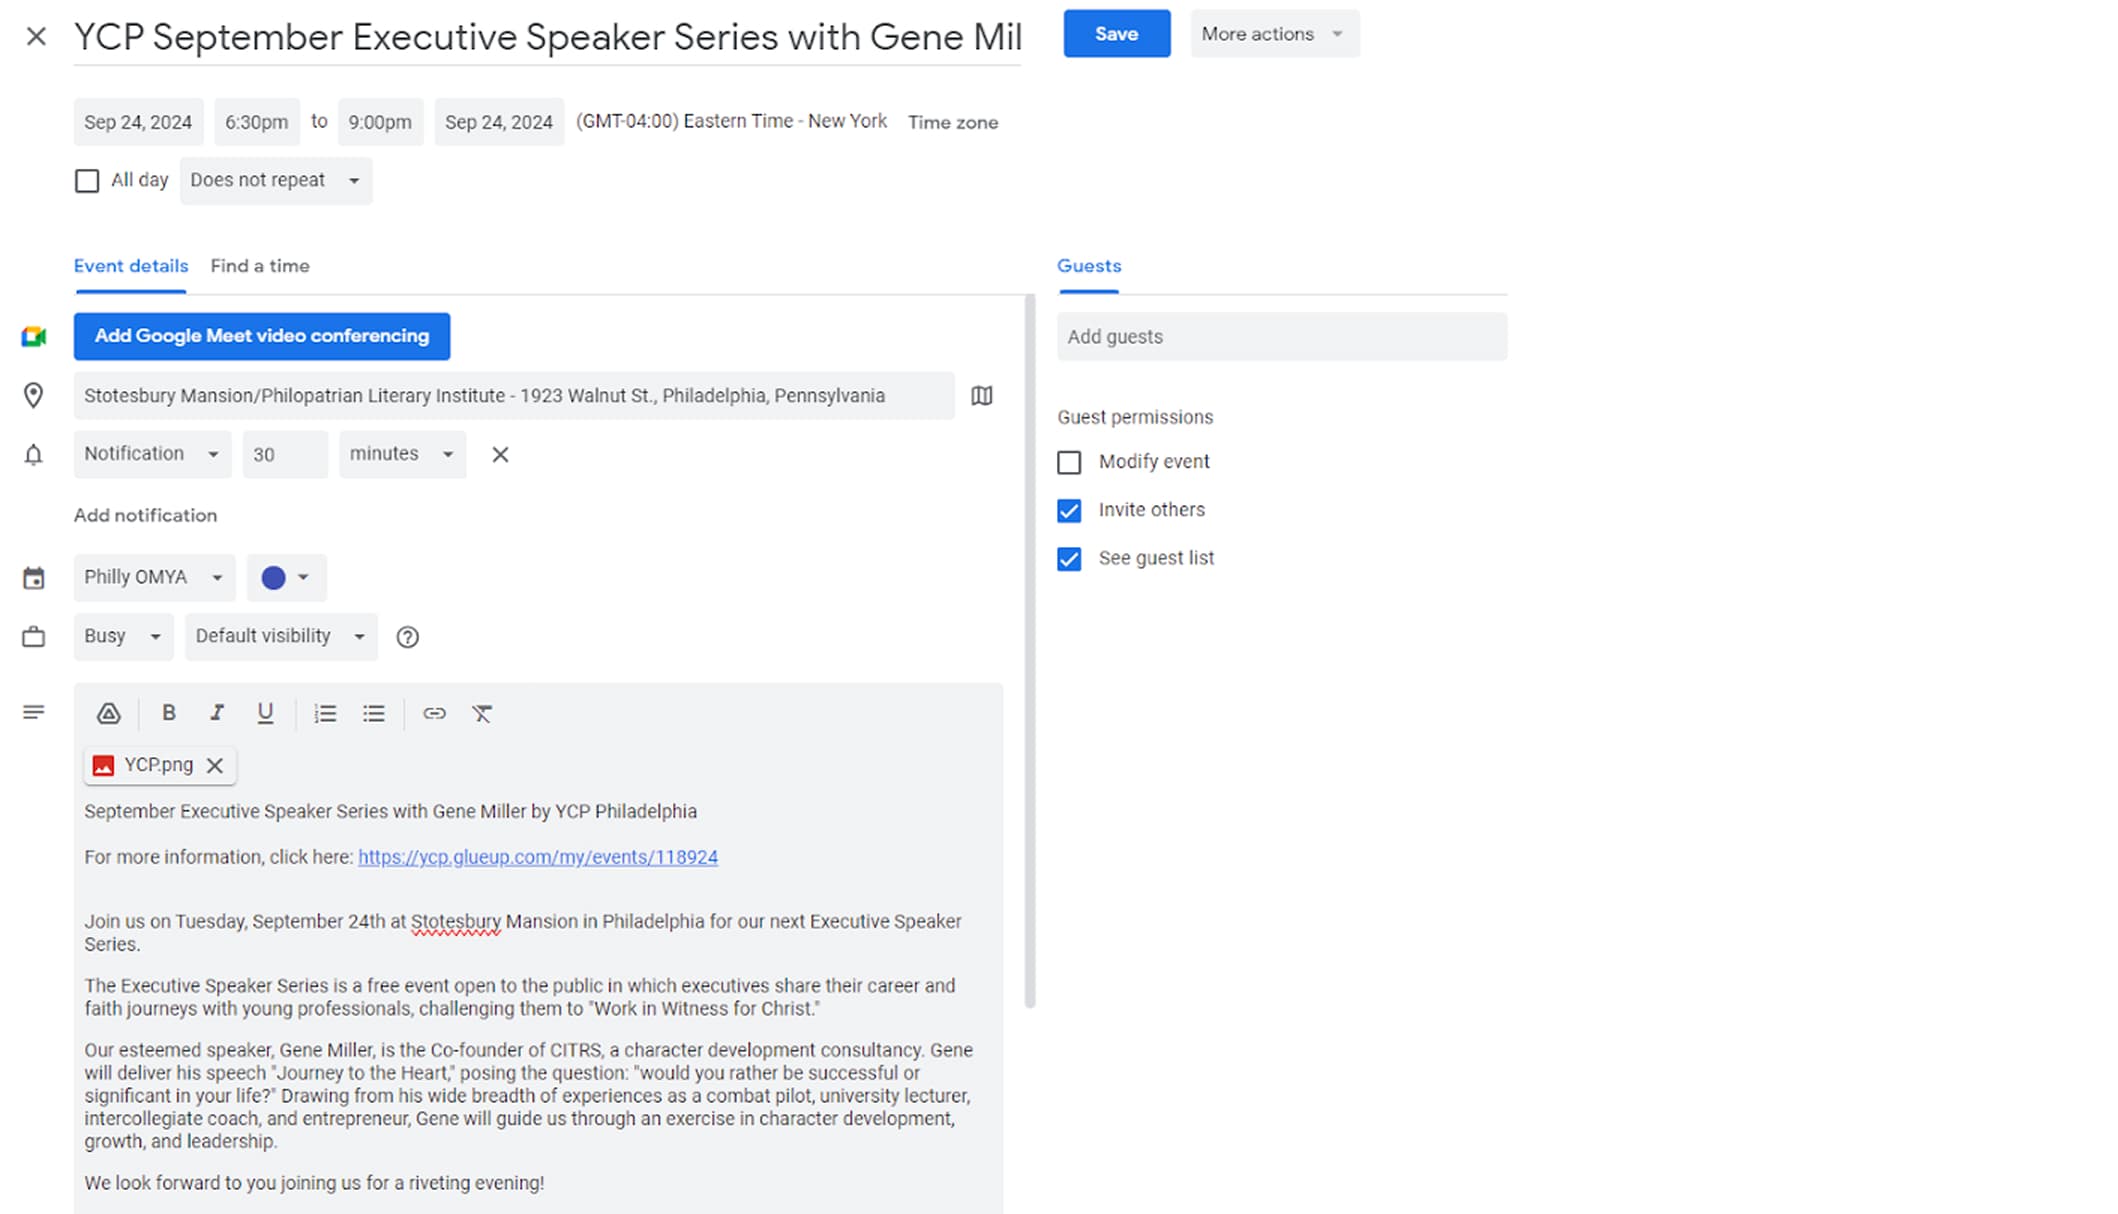Open the More actions menu
The height and width of the screenshot is (1214, 2118).
tap(1273, 34)
